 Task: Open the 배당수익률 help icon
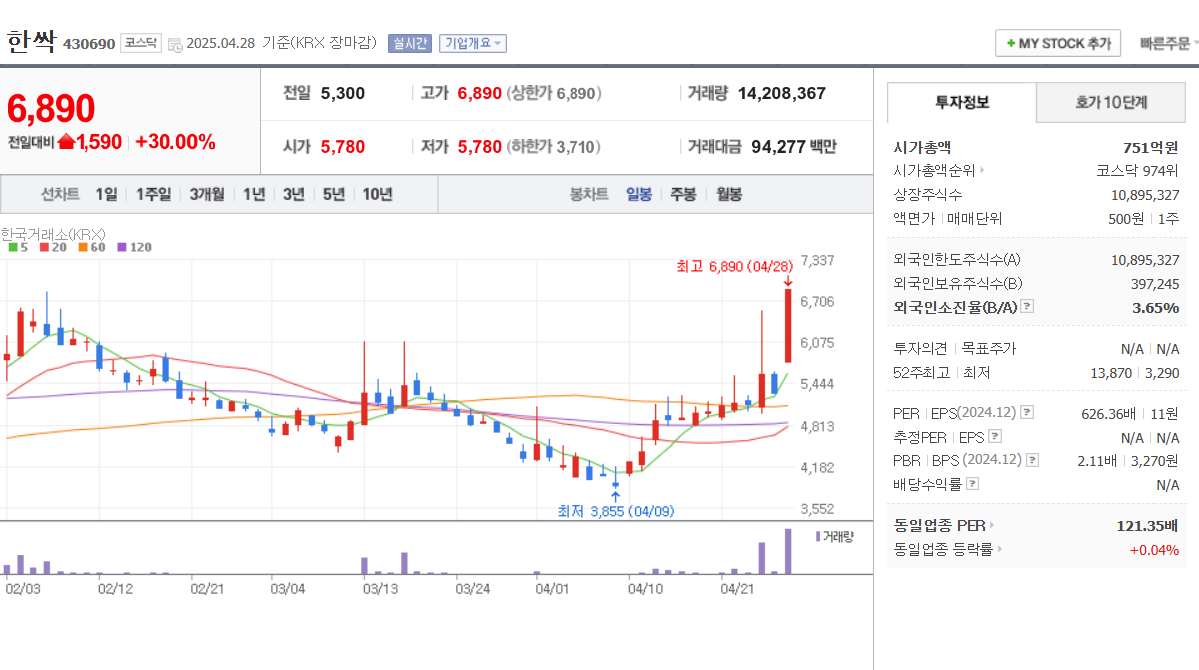(x=972, y=483)
